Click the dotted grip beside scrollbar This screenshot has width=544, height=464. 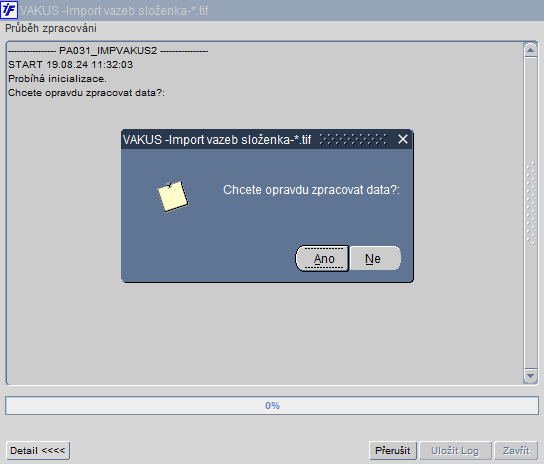point(531,205)
